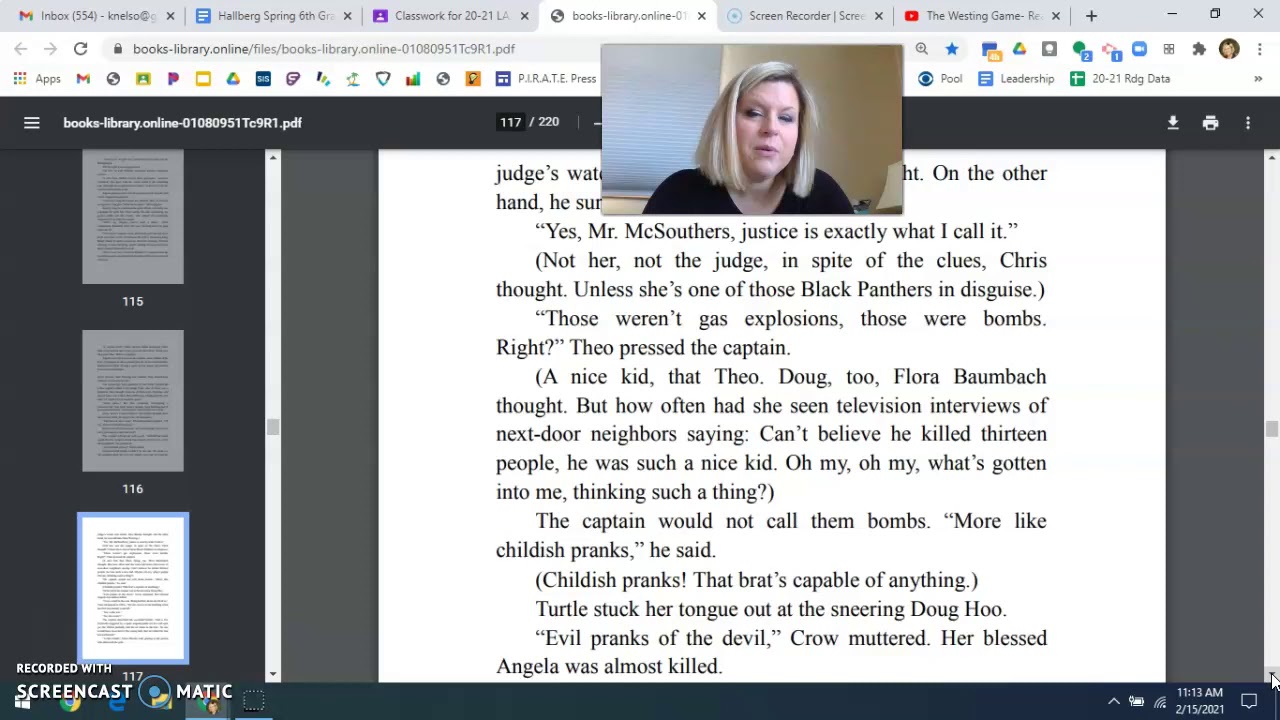This screenshot has width=1280, height=720.
Task: Open the Leadership bookmark
Action: coord(1016,78)
